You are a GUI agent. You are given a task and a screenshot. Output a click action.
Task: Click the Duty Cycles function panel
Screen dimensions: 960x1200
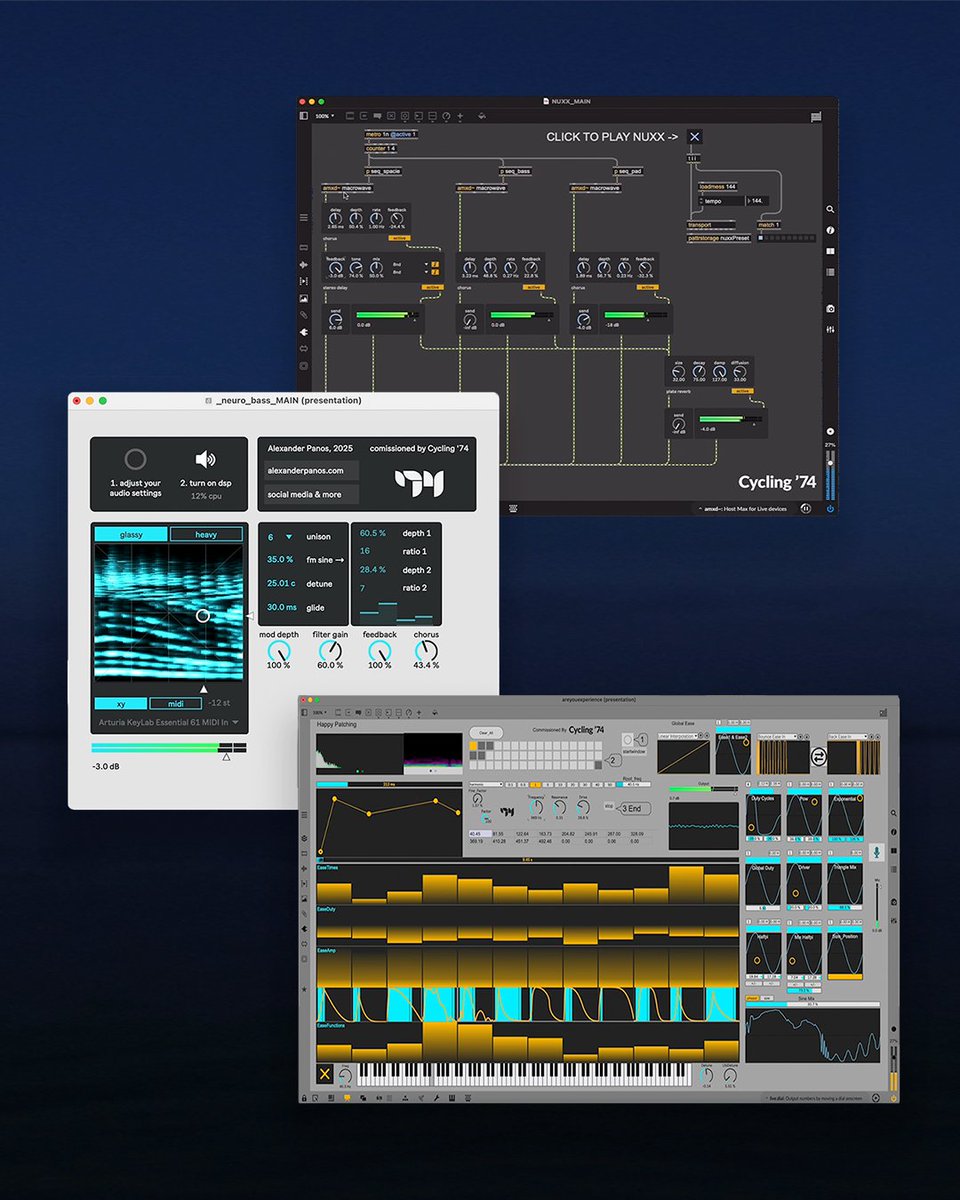click(x=765, y=815)
